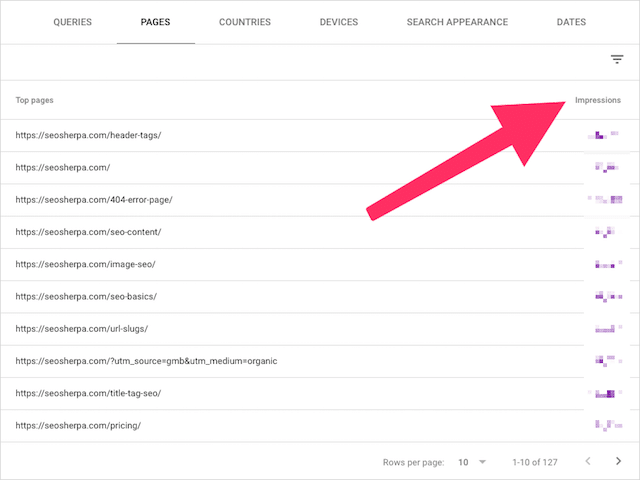The width and height of the screenshot is (640, 480).
Task: Click the Top pages column header
Action: [x=34, y=100]
